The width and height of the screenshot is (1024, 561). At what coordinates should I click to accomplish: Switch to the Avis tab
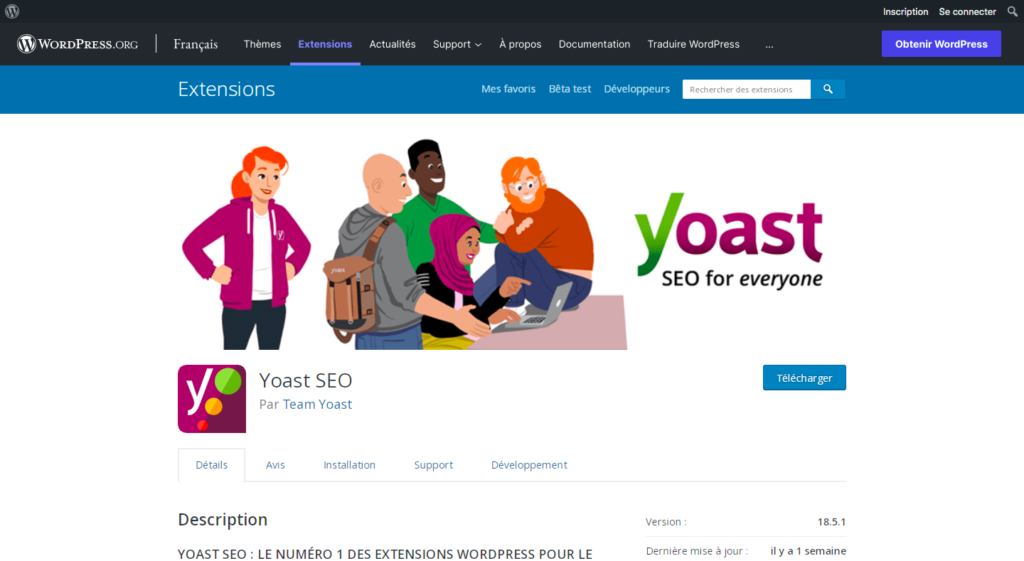(x=275, y=465)
